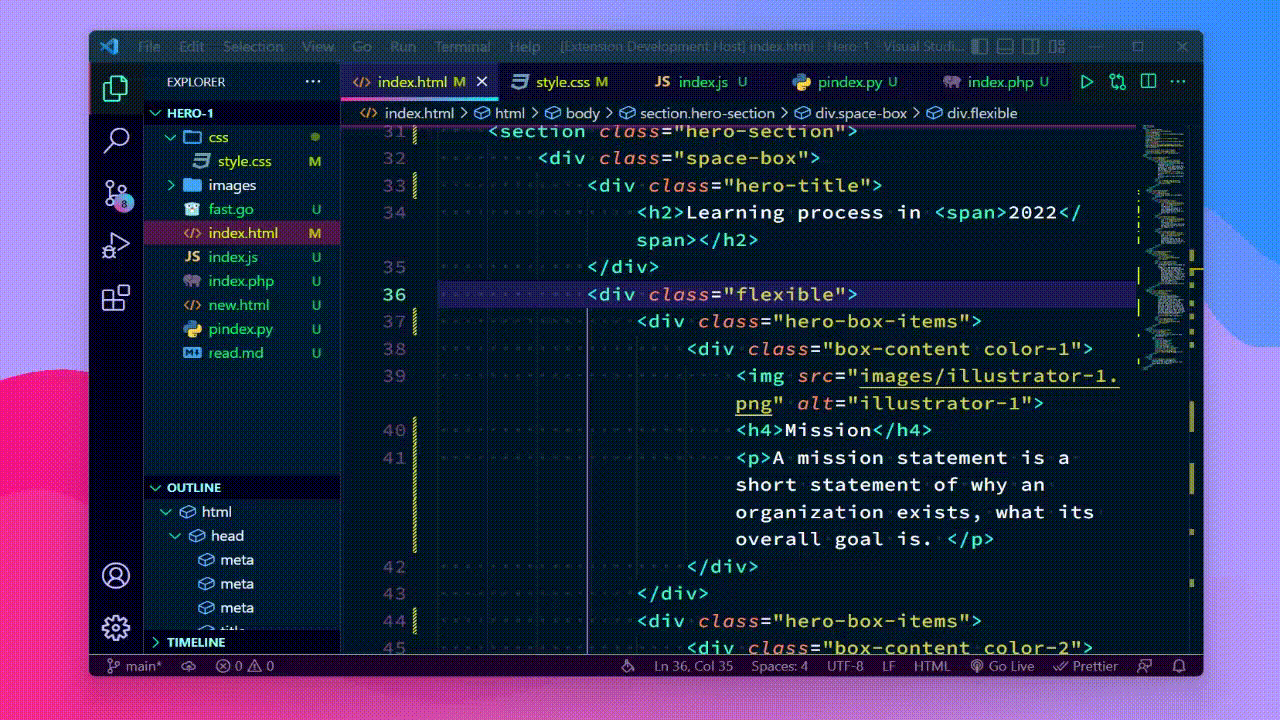The height and width of the screenshot is (720, 1280).
Task: Collapse the OUTLINE section
Action: (x=242, y=488)
